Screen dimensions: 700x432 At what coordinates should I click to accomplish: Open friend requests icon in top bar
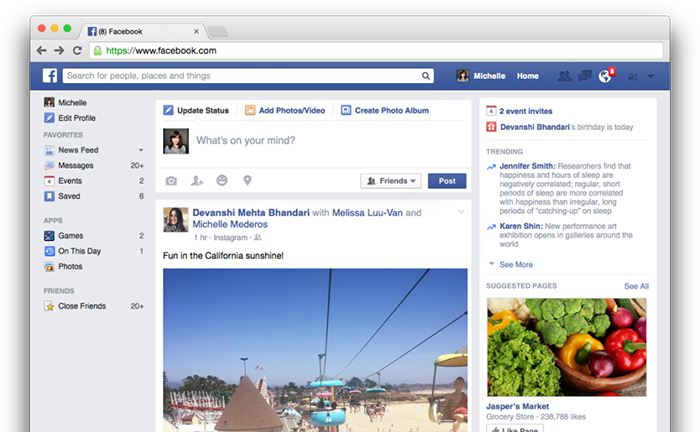(x=564, y=76)
